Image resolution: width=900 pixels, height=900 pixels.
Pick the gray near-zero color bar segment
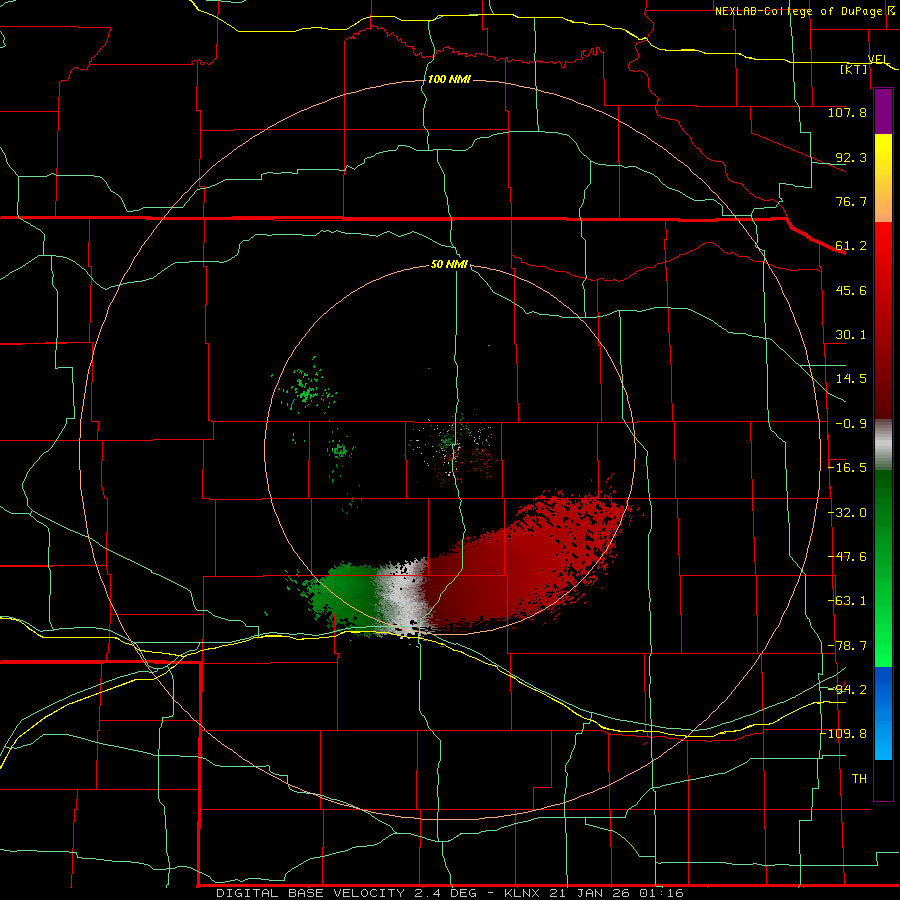883,445
